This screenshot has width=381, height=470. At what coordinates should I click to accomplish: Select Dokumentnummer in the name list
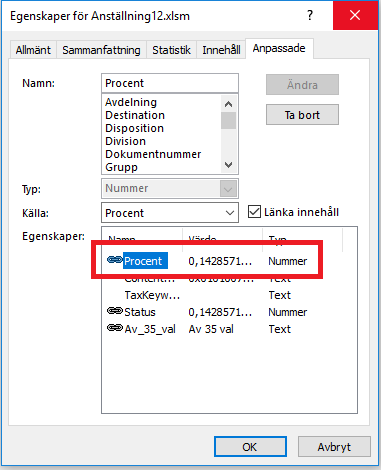[x=153, y=154]
